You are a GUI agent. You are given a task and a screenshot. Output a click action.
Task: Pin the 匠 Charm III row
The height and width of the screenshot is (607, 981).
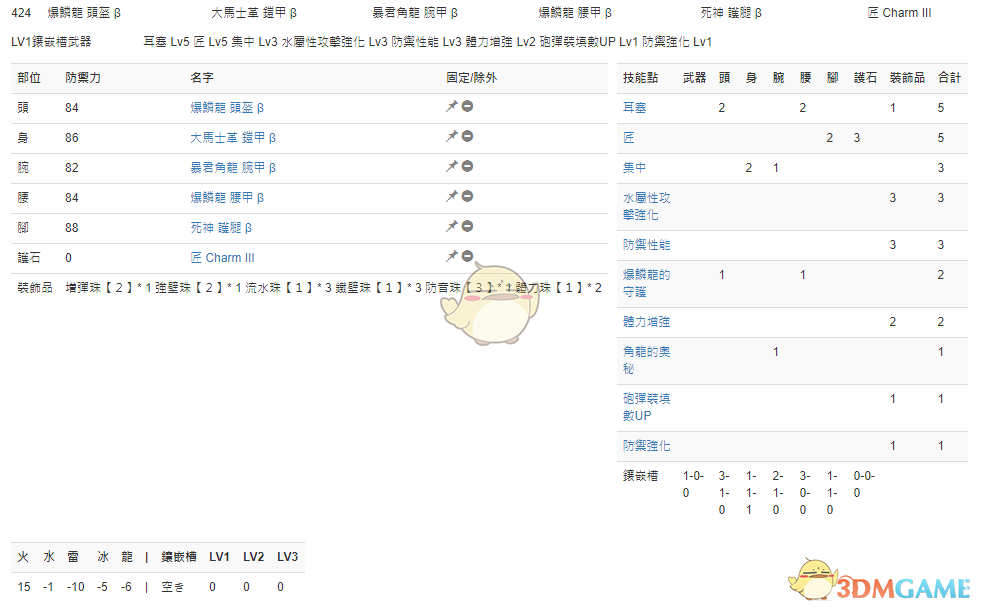[452, 257]
